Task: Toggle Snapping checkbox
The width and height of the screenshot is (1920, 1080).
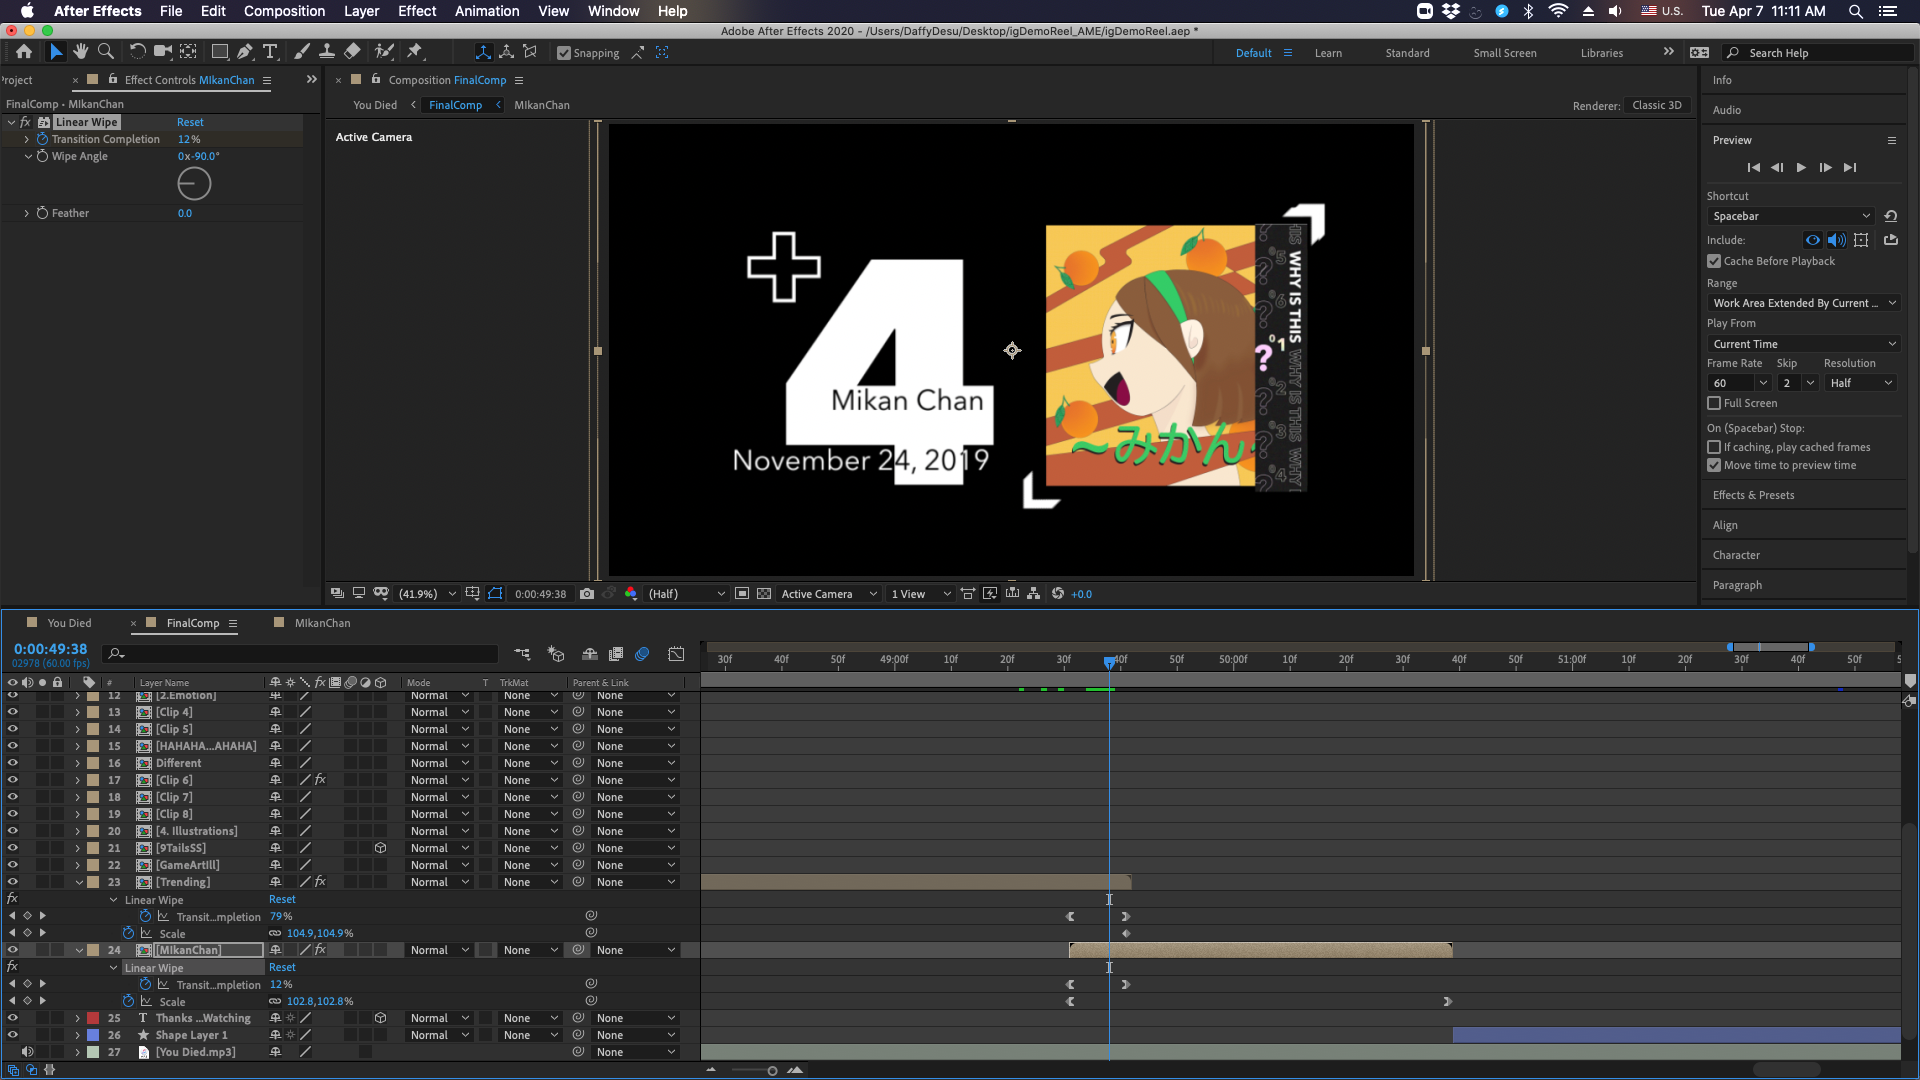Action: coord(564,53)
